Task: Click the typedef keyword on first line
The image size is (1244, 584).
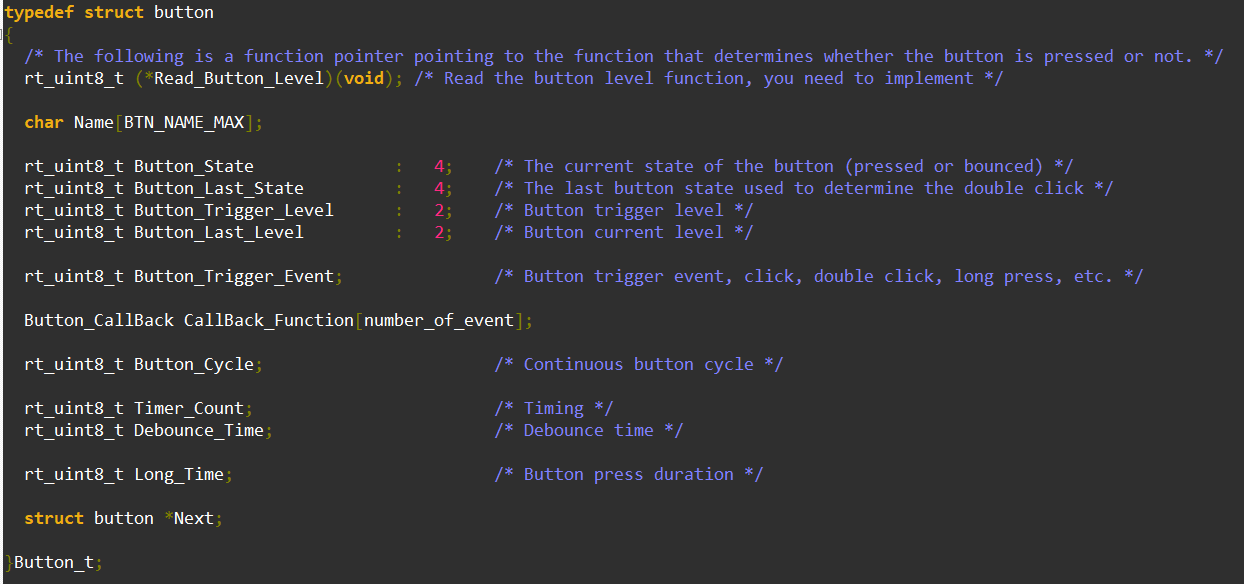Action: coord(39,13)
